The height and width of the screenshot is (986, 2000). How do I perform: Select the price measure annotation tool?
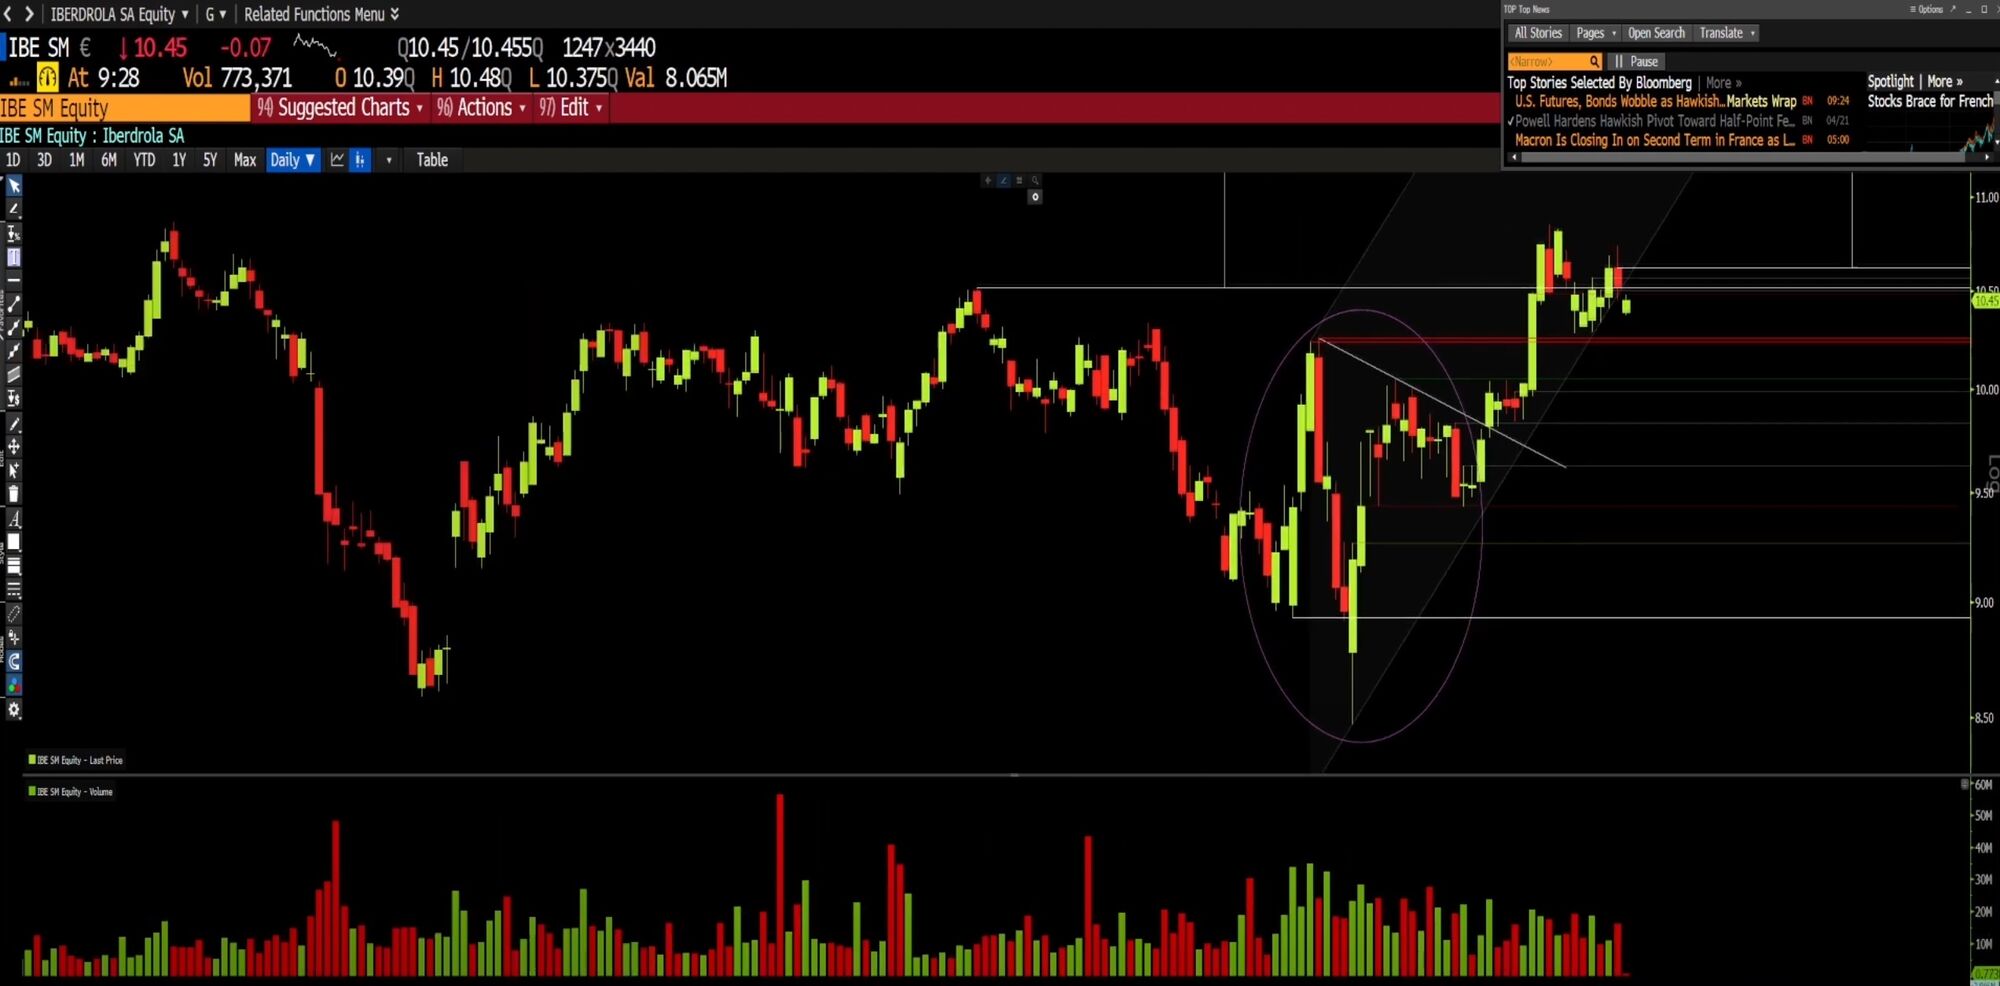[14, 398]
